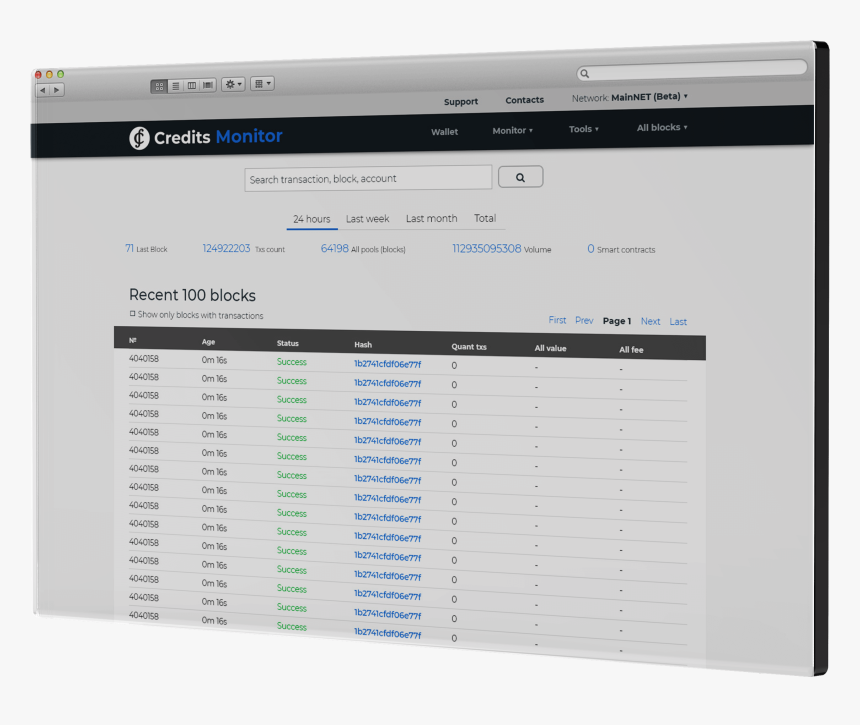Click the 0 Smart contracts value
The width and height of the screenshot is (860, 725).
click(591, 249)
